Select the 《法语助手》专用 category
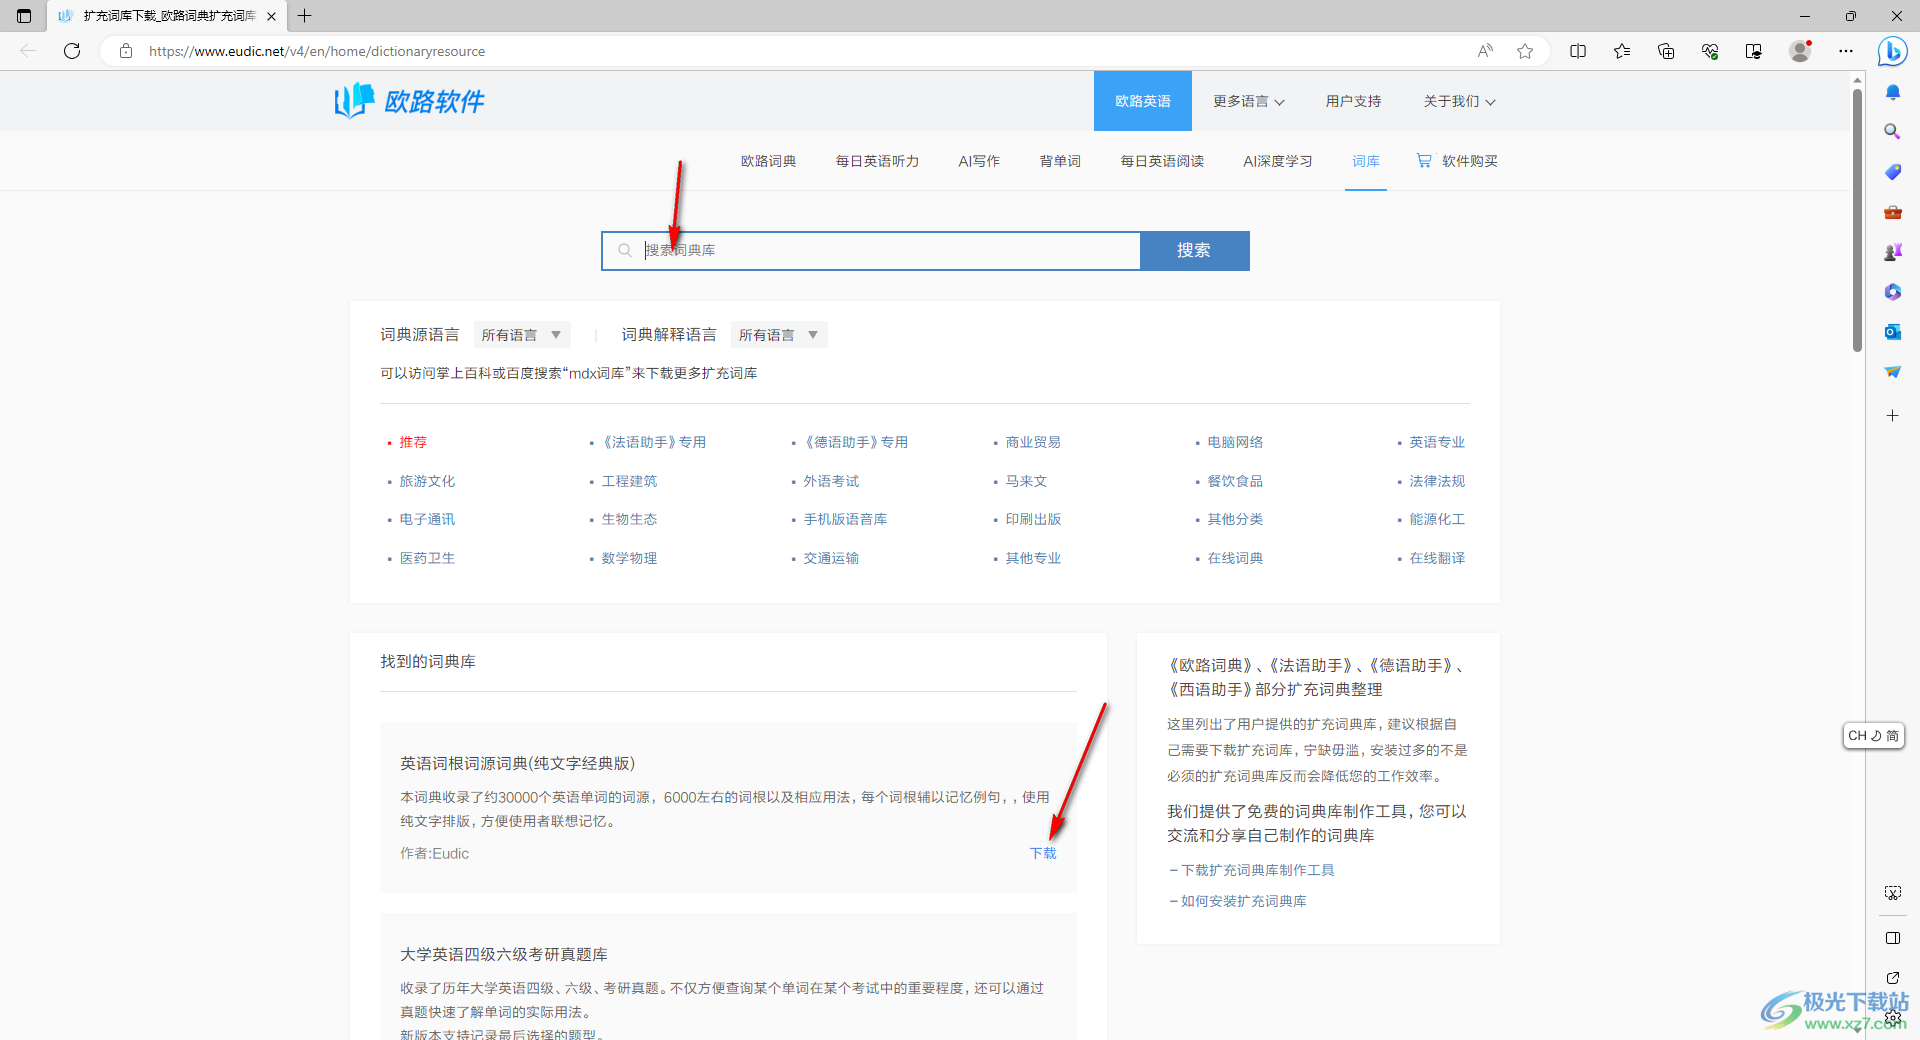The width and height of the screenshot is (1920, 1040). coord(654,442)
